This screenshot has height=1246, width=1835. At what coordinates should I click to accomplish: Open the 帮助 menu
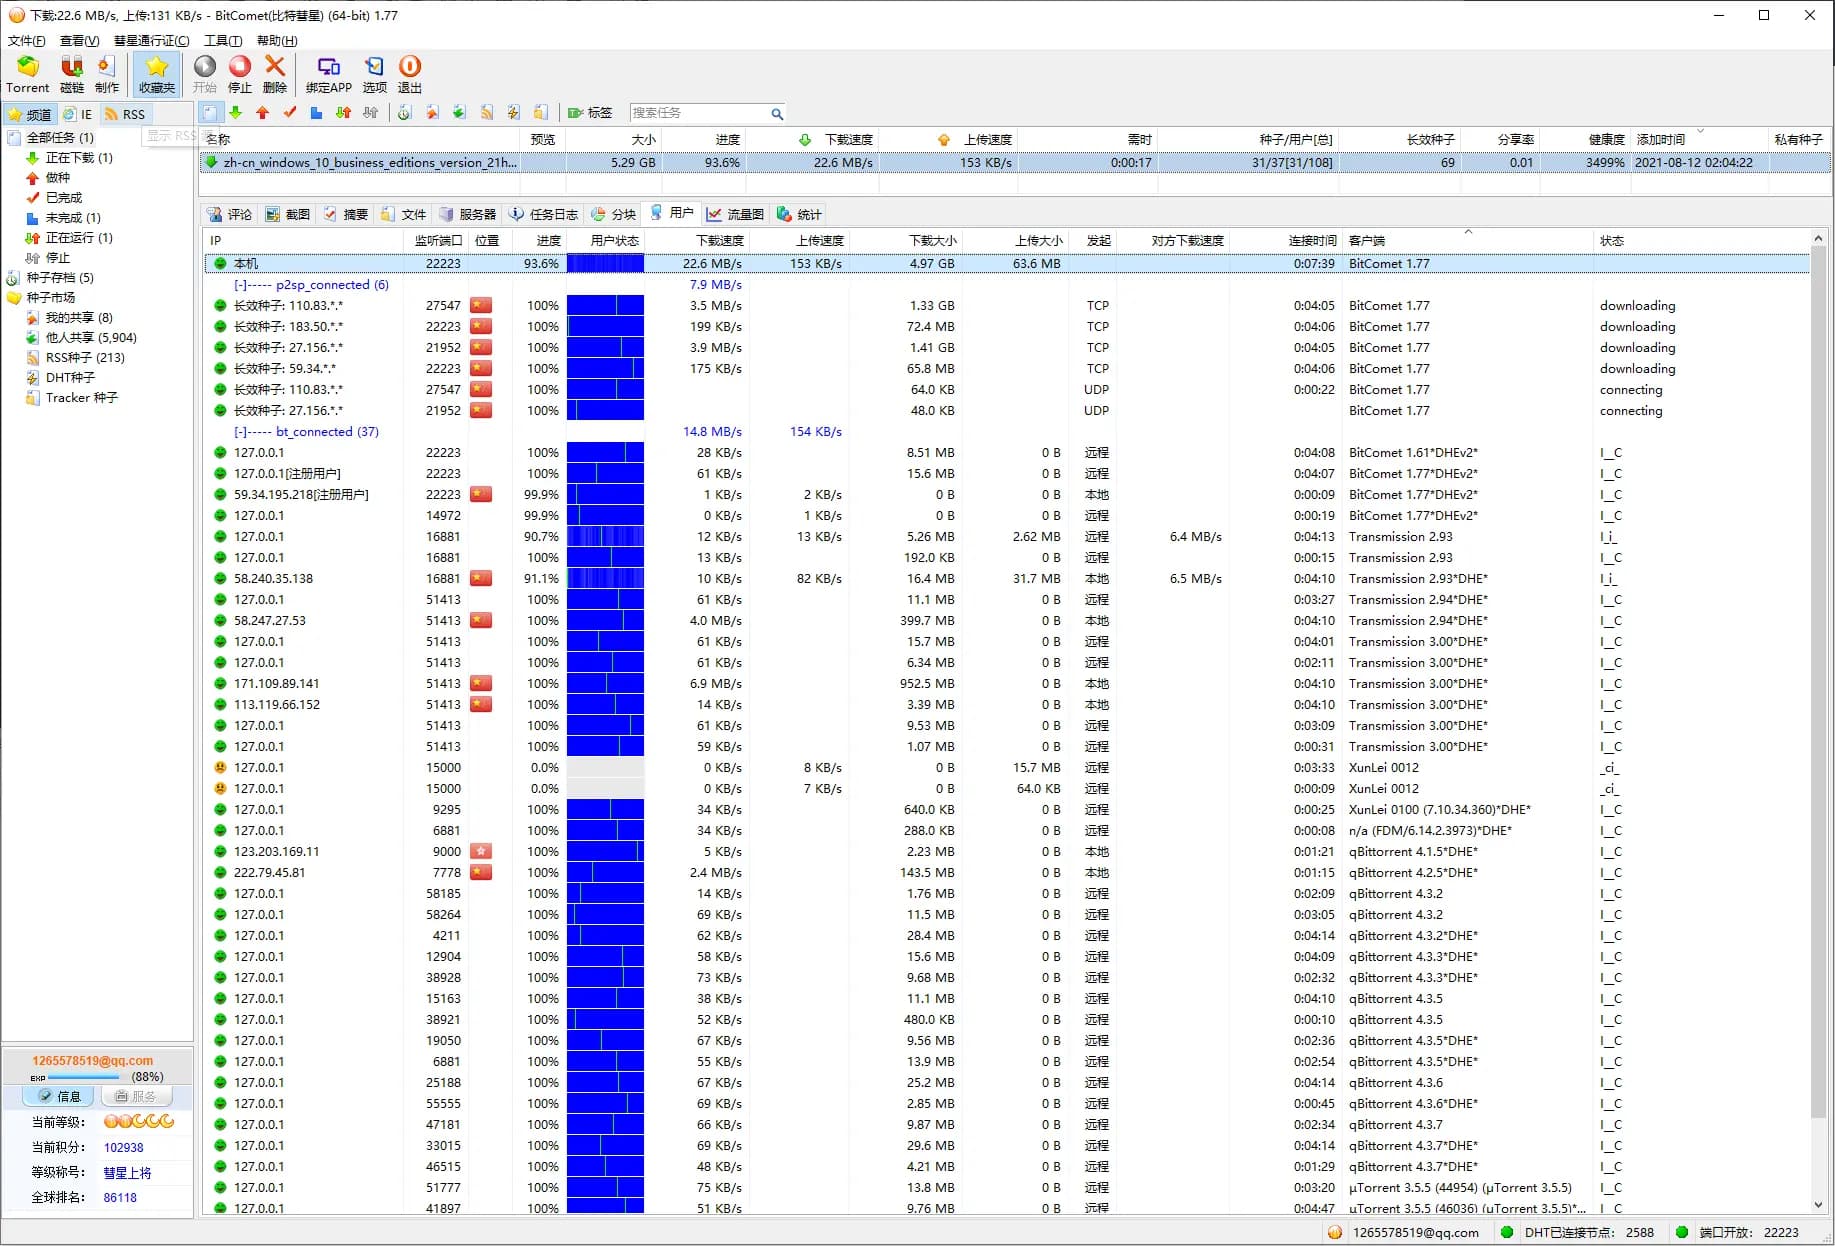(277, 41)
